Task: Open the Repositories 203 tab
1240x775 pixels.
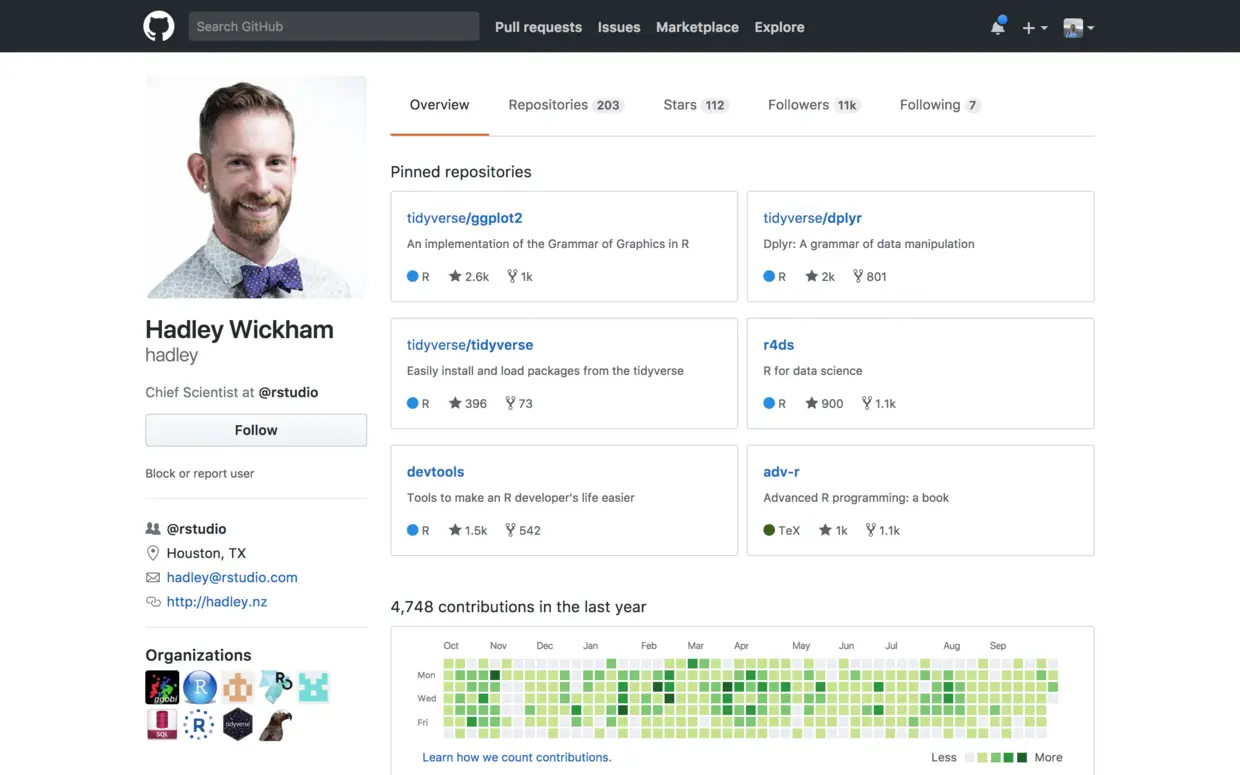Action: (565, 105)
